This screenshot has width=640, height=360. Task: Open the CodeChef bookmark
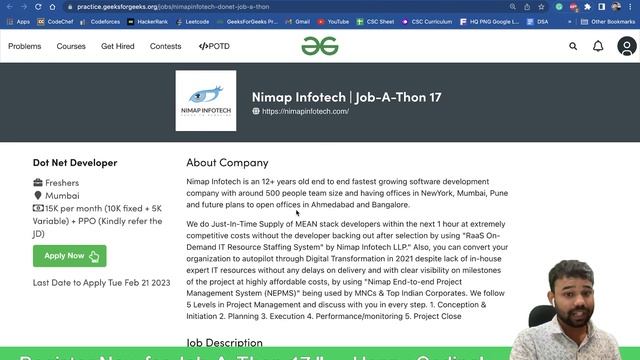[x=56, y=22]
